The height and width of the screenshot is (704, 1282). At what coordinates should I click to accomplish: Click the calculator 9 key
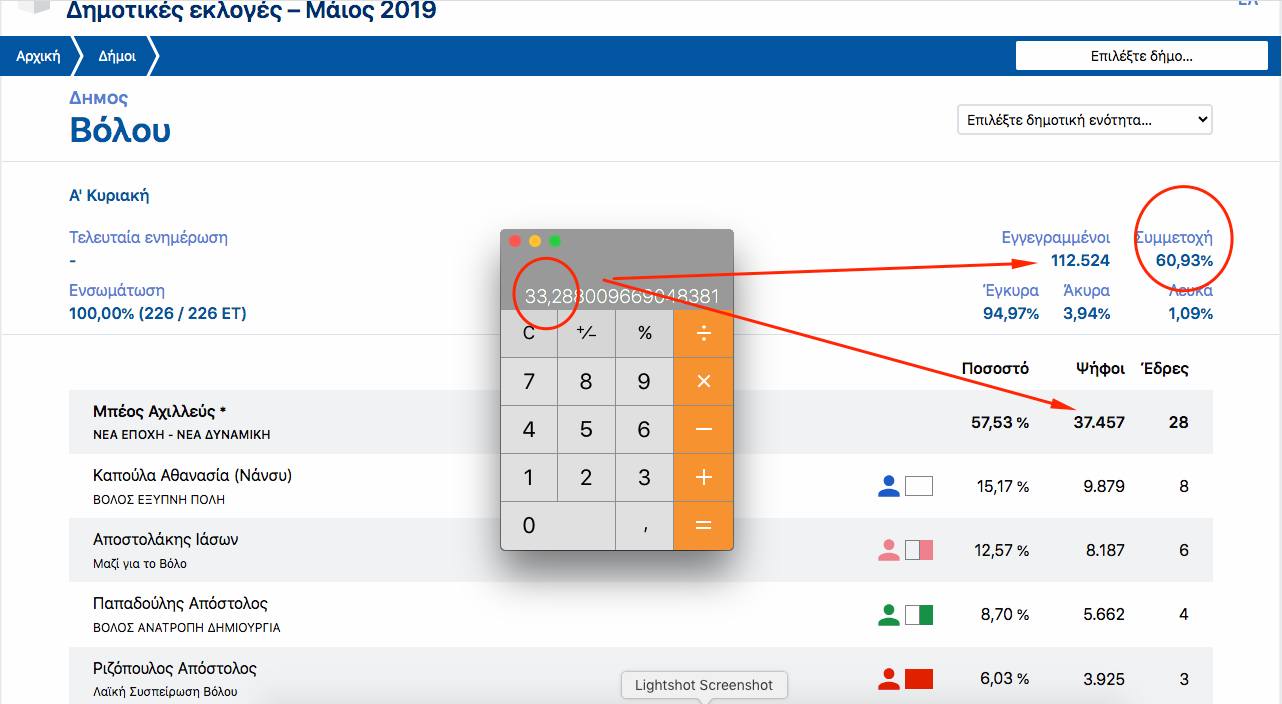(x=644, y=381)
